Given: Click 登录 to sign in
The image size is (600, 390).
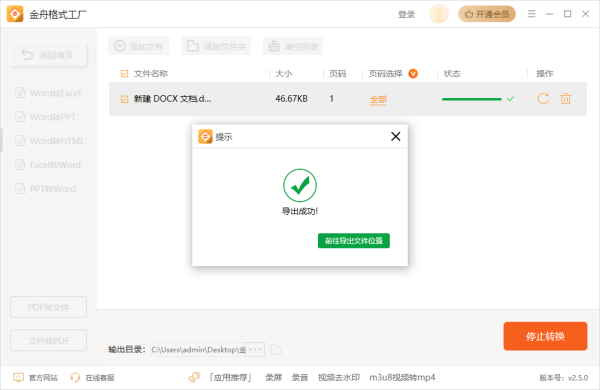Looking at the screenshot, I should 406,14.
